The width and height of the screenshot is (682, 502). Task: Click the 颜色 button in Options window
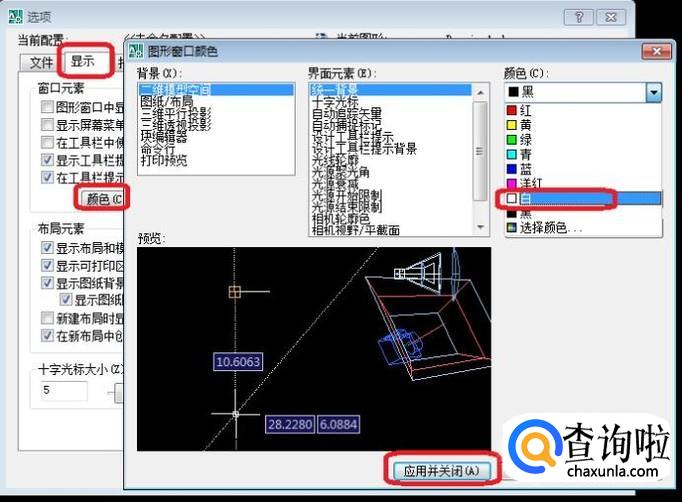102,199
